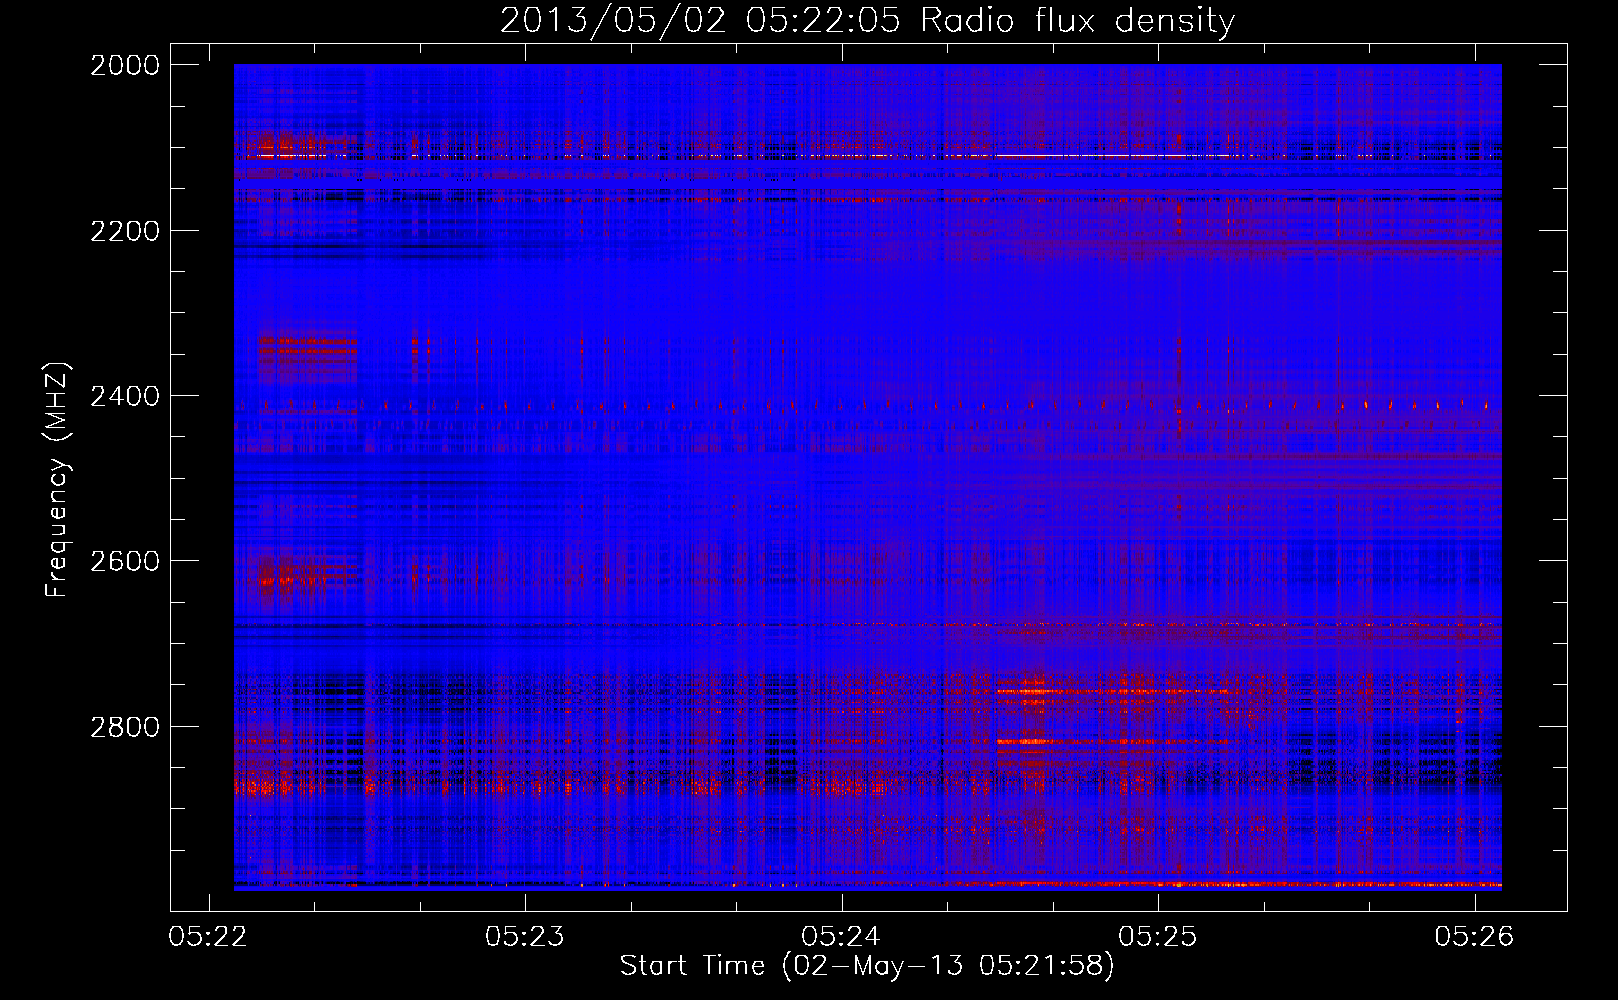Click the 05:24 time tick label
The image size is (1618, 1000).
click(x=841, y=937)
